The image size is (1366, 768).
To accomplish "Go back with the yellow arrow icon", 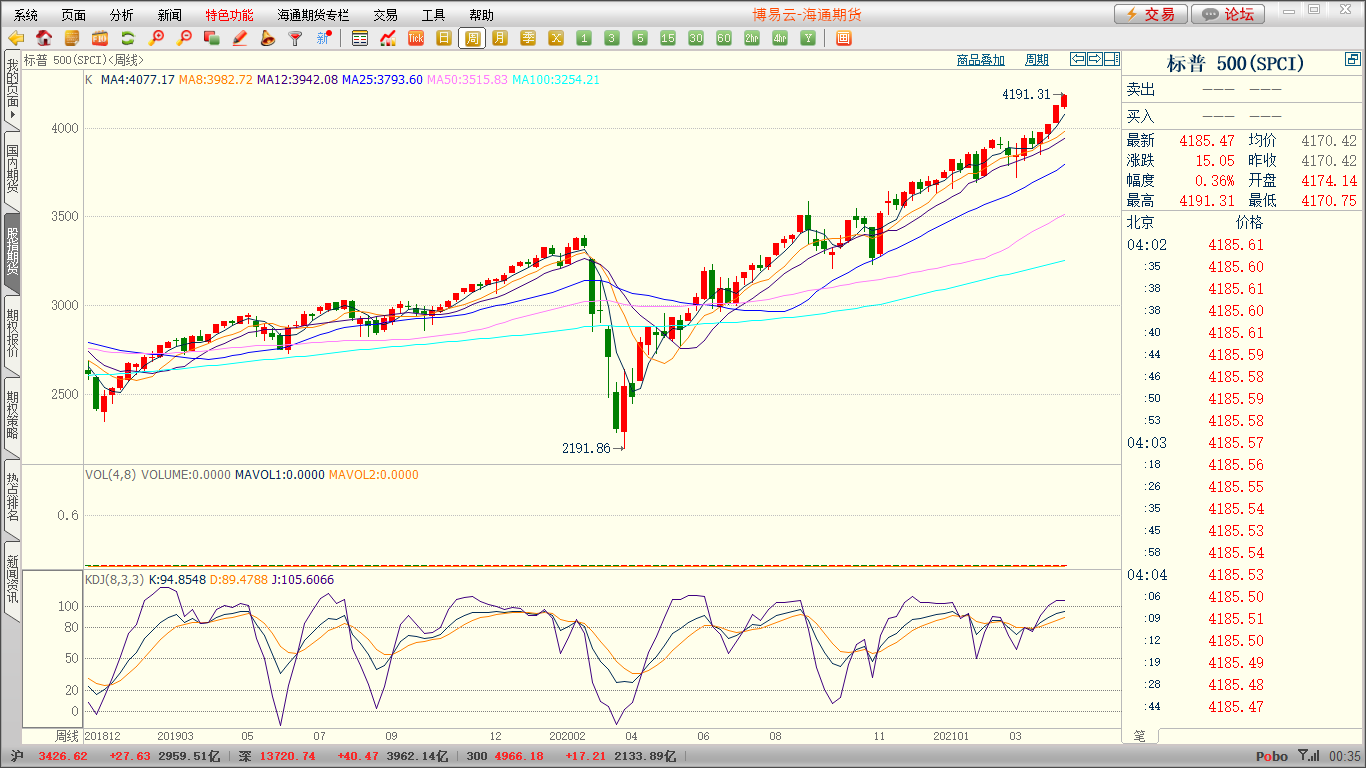I will pyautogui.click(x=16, y=38).
